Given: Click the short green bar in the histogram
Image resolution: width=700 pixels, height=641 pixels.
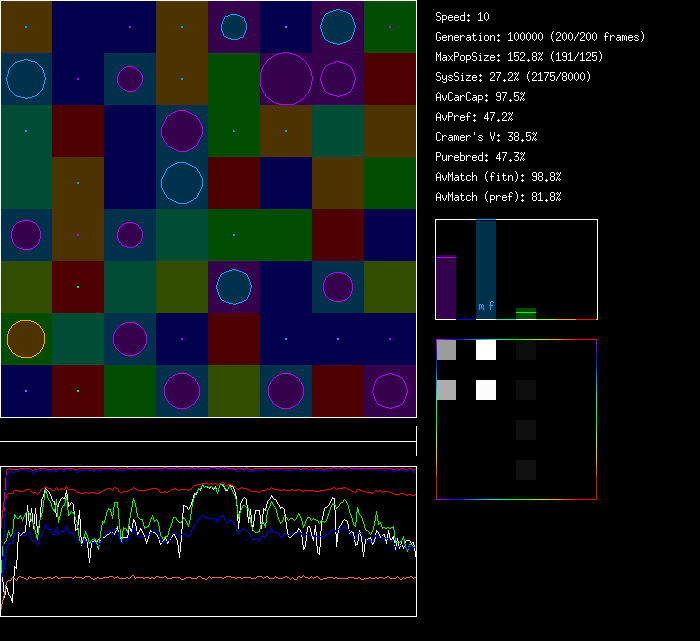Looking at the screenshot, I should click(526, 313).
